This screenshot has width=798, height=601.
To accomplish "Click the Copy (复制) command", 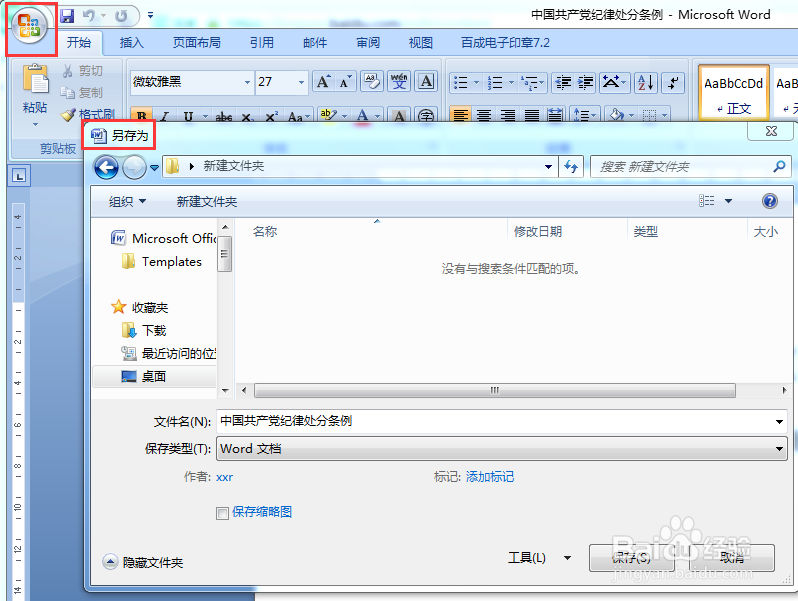I will click(82, 93).
